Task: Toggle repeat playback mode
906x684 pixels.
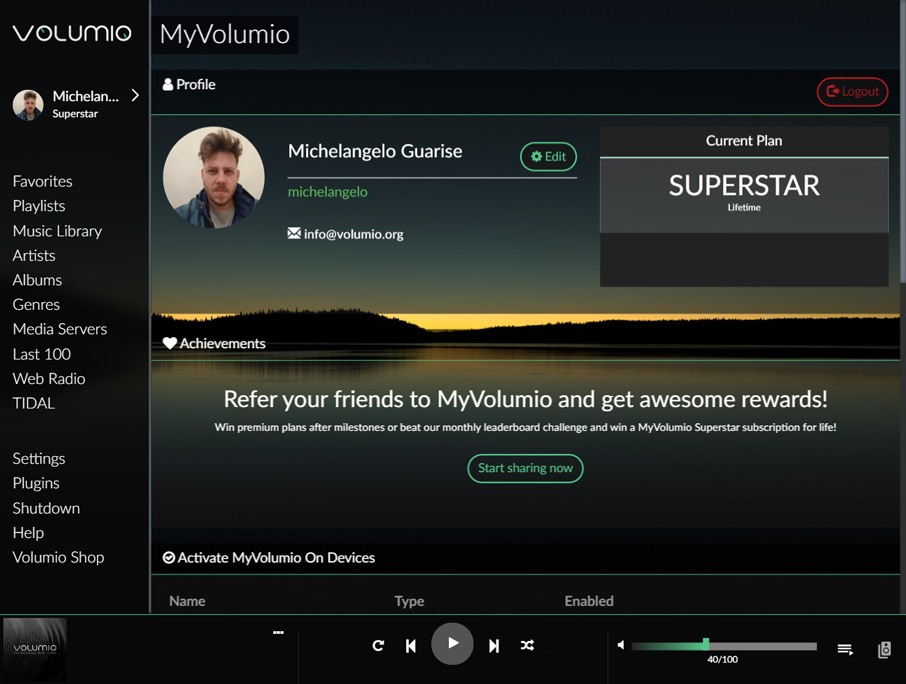Action: [x=378, y=646]
